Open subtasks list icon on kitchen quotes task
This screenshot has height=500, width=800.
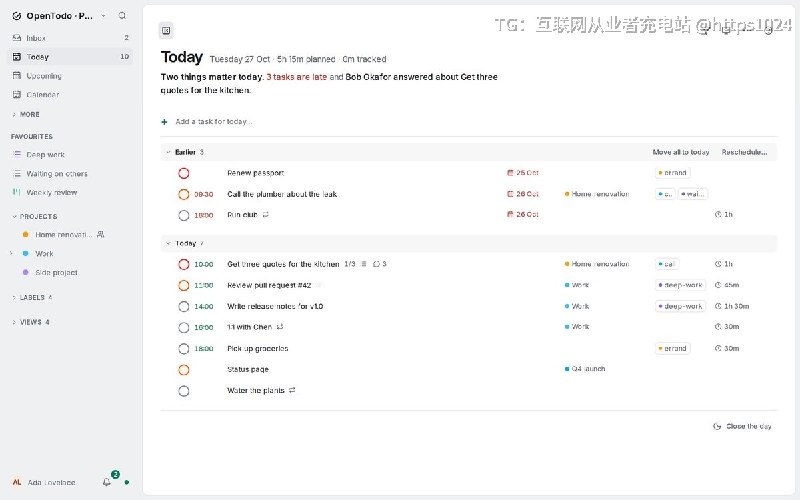click(364, 264)
